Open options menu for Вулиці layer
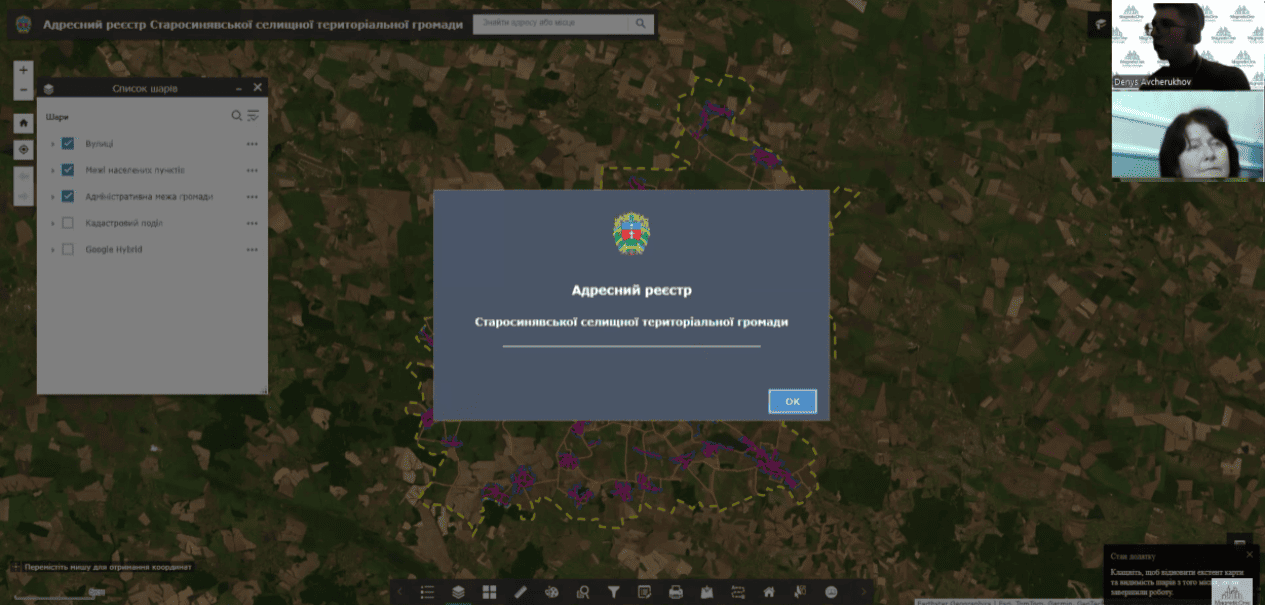 (x=252, y=144)
